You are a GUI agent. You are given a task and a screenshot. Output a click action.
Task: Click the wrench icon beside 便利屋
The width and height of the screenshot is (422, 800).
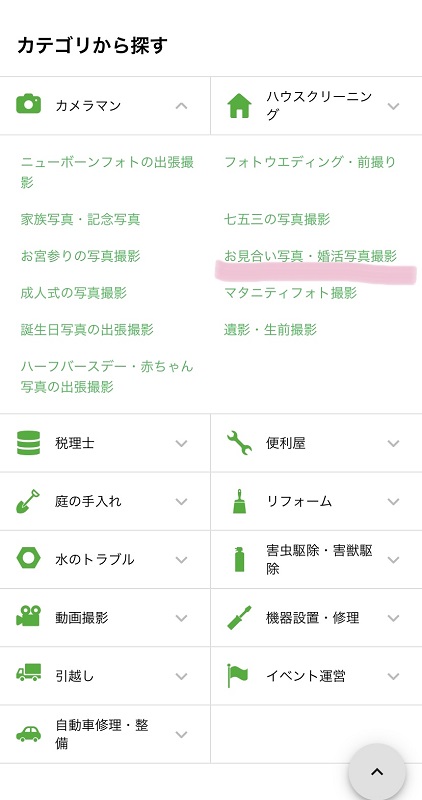239,443
